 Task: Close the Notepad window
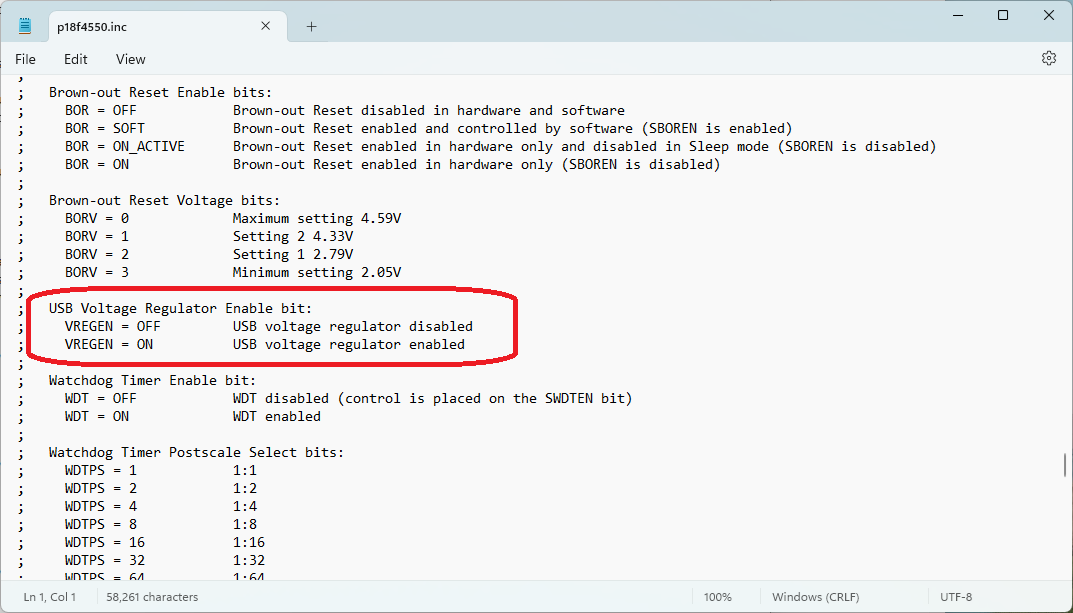click(x=1049, y=15)
